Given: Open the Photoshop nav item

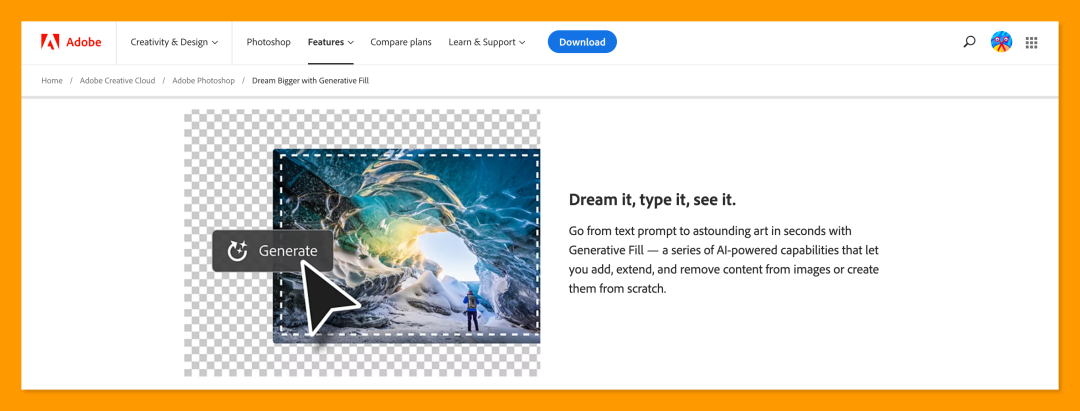Looking at the screenshot, I should coord(269,42).
